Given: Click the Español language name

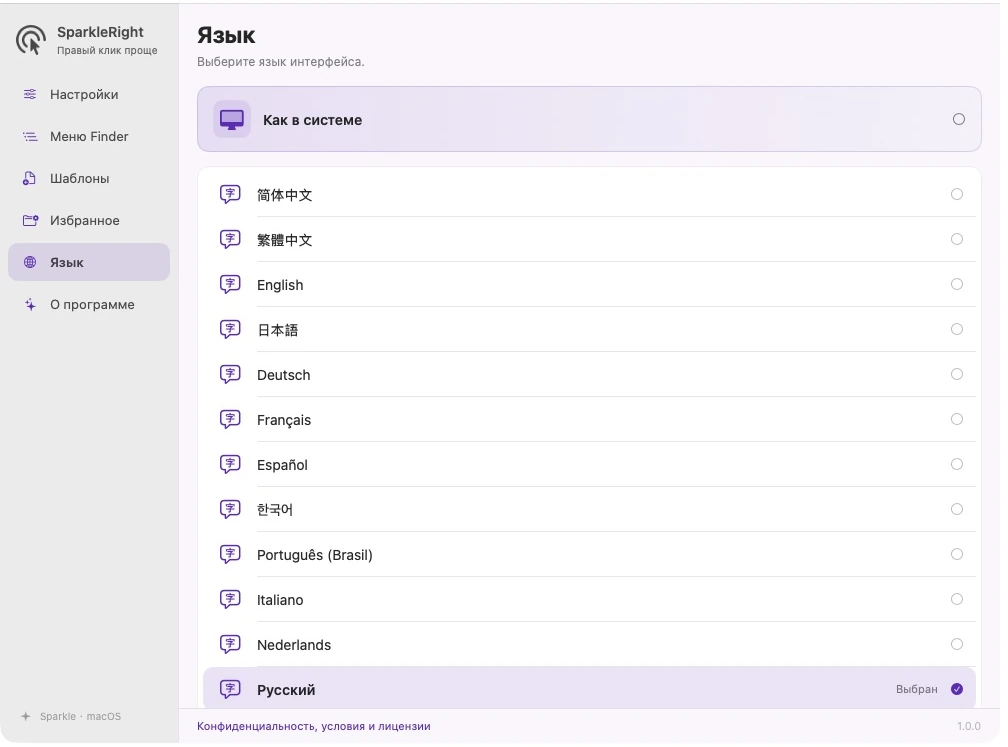Looking at the screenshot, I should coord(282,465).
